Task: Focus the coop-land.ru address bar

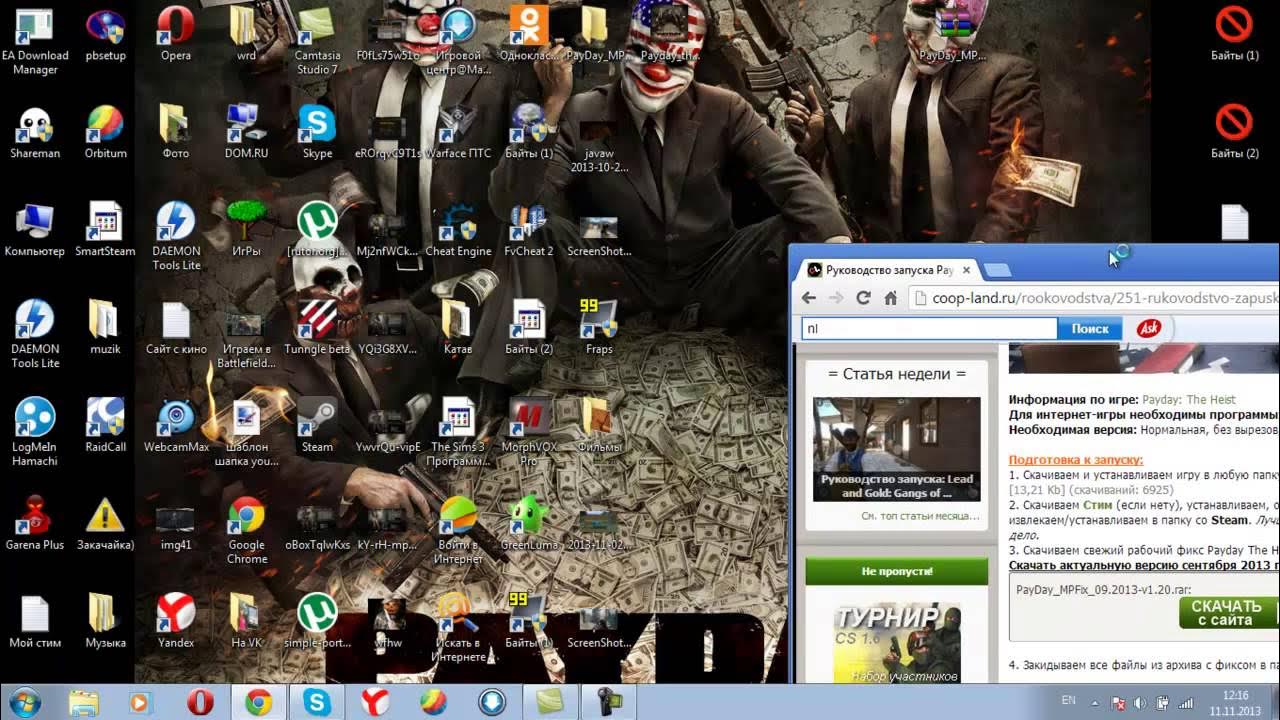Action: [x=1094, y=298]
